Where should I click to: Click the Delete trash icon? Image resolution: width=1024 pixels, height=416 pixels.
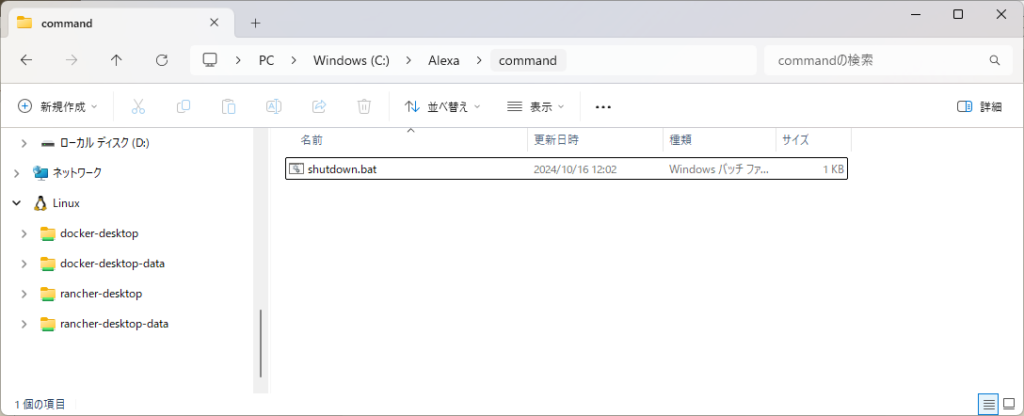(365, 106)
